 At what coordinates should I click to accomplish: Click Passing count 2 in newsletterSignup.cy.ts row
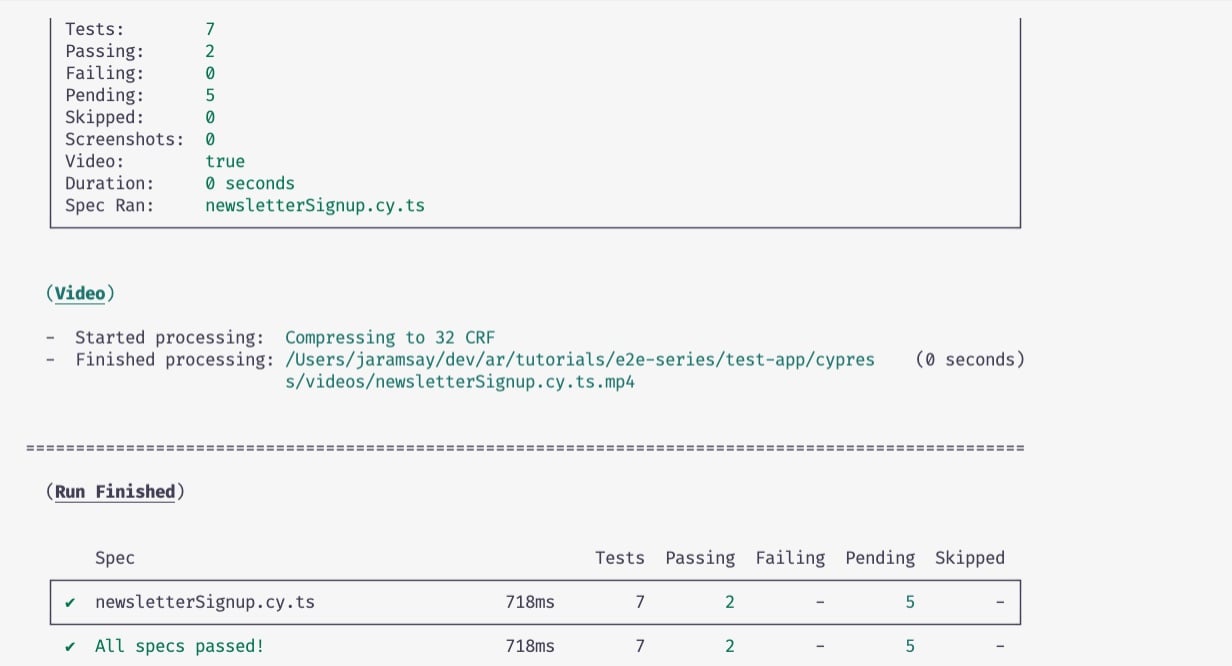point(730,602)
